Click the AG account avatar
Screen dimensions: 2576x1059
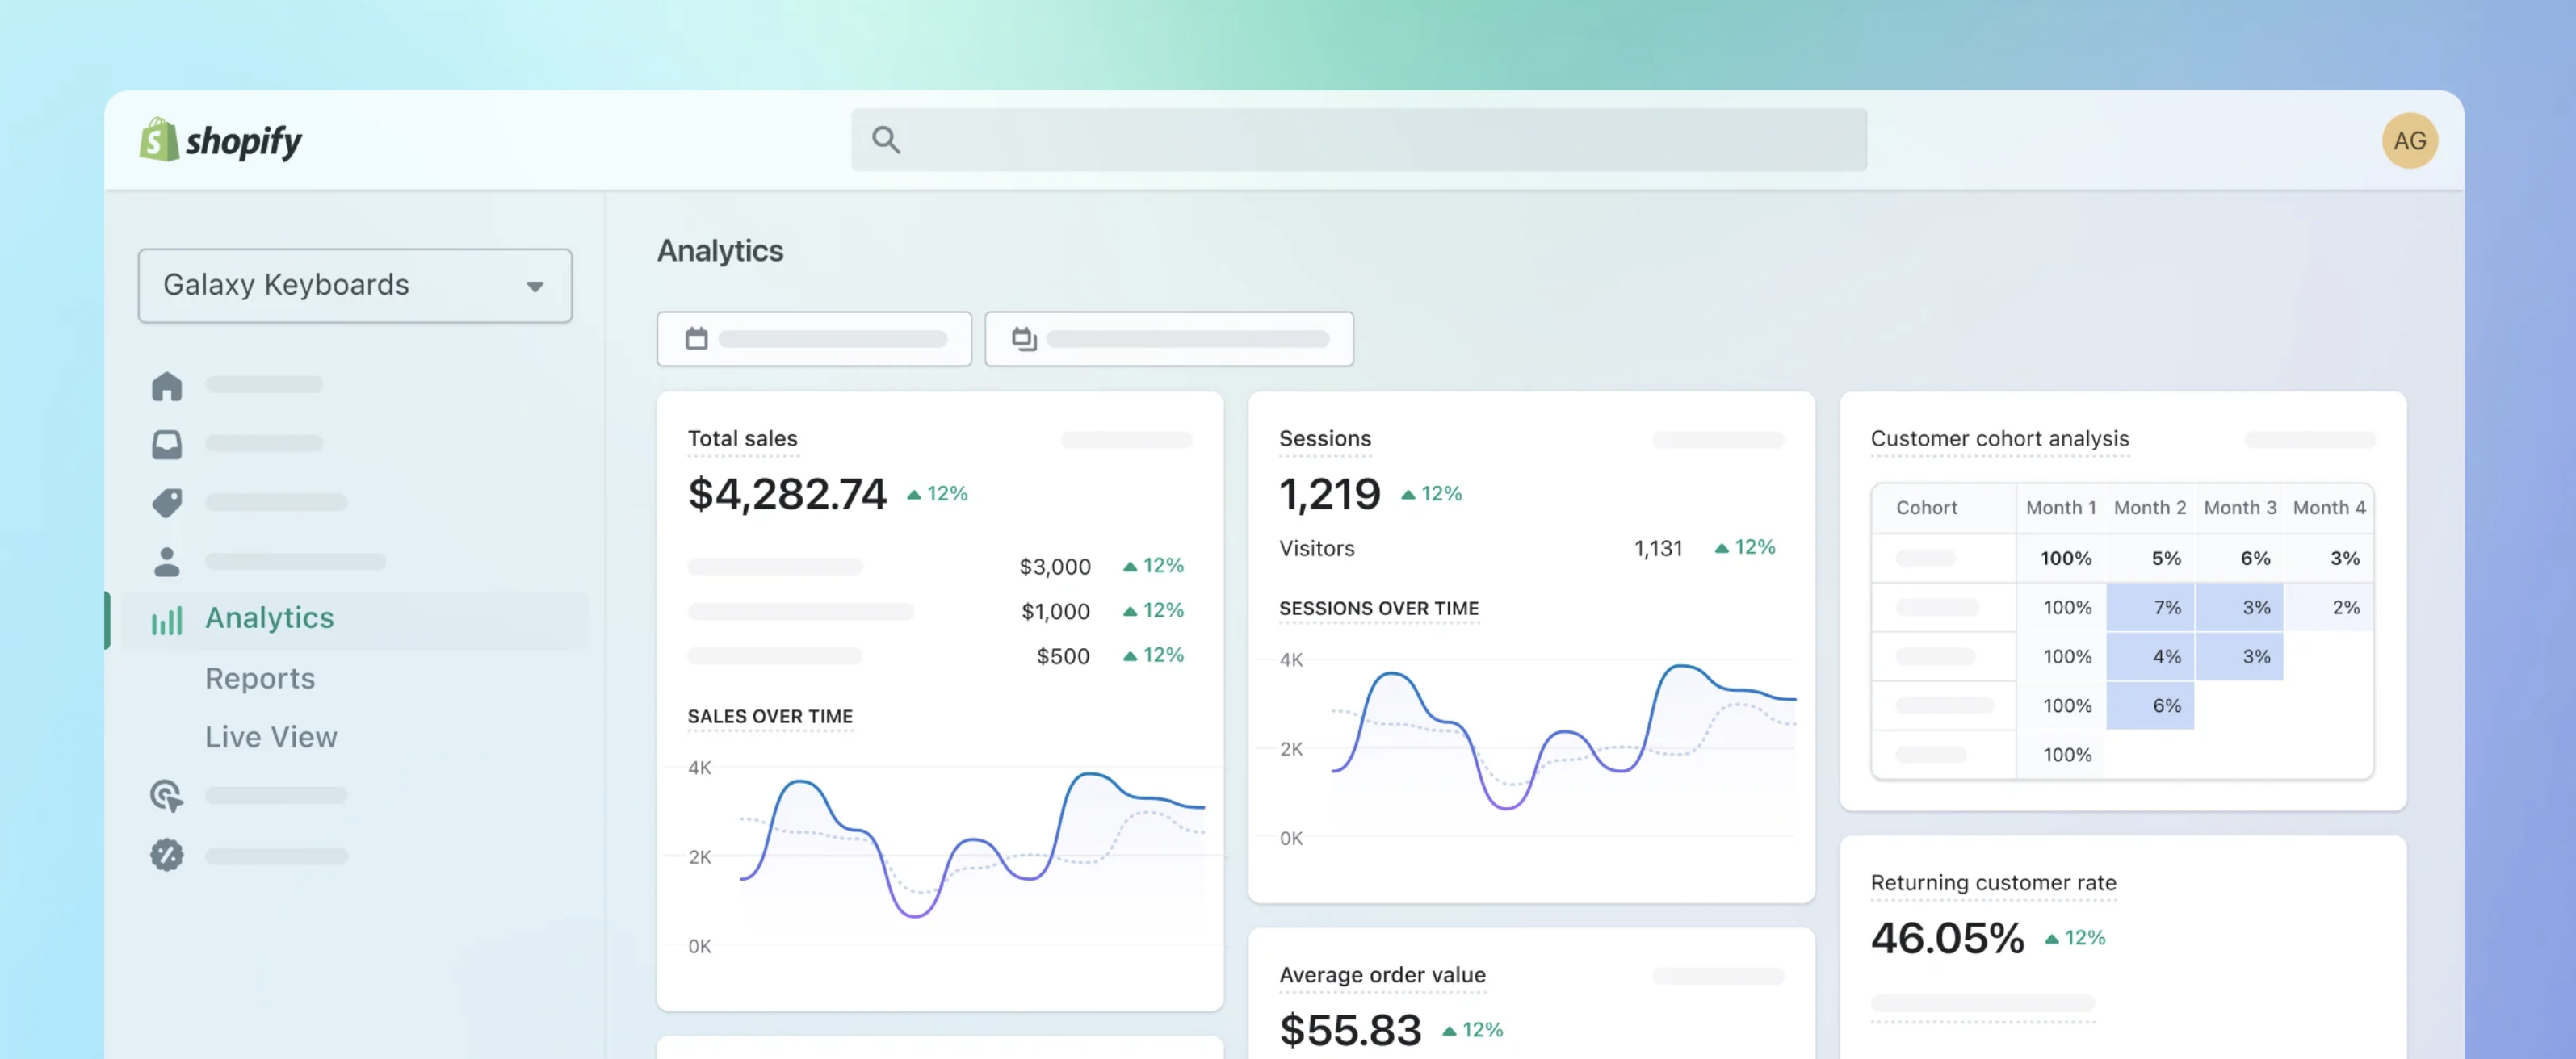(x=2409, y=141)
